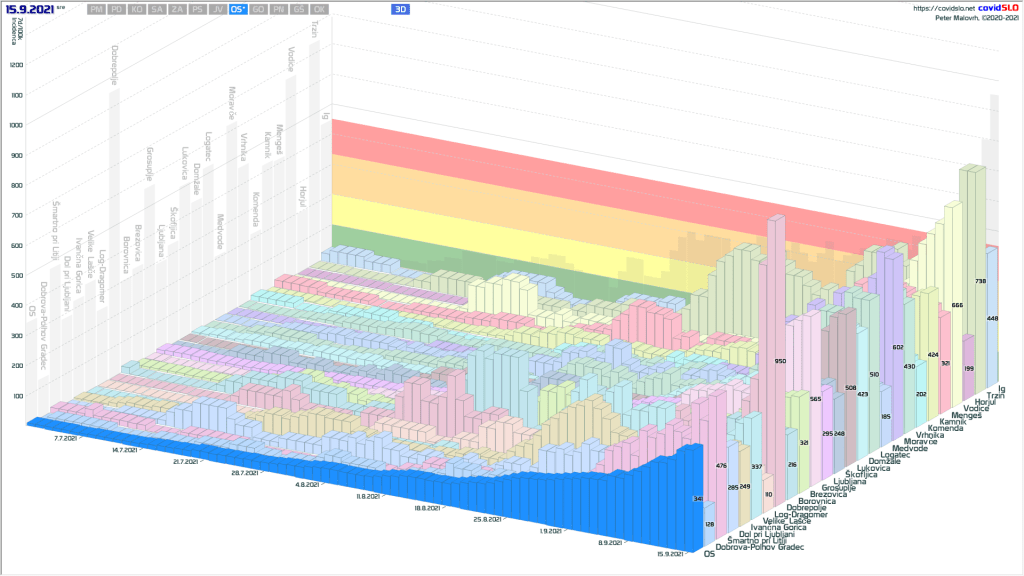Choose the JV region tab
Image resolution: width=1024 pixels, height=576 pixels.
(218, 9)
